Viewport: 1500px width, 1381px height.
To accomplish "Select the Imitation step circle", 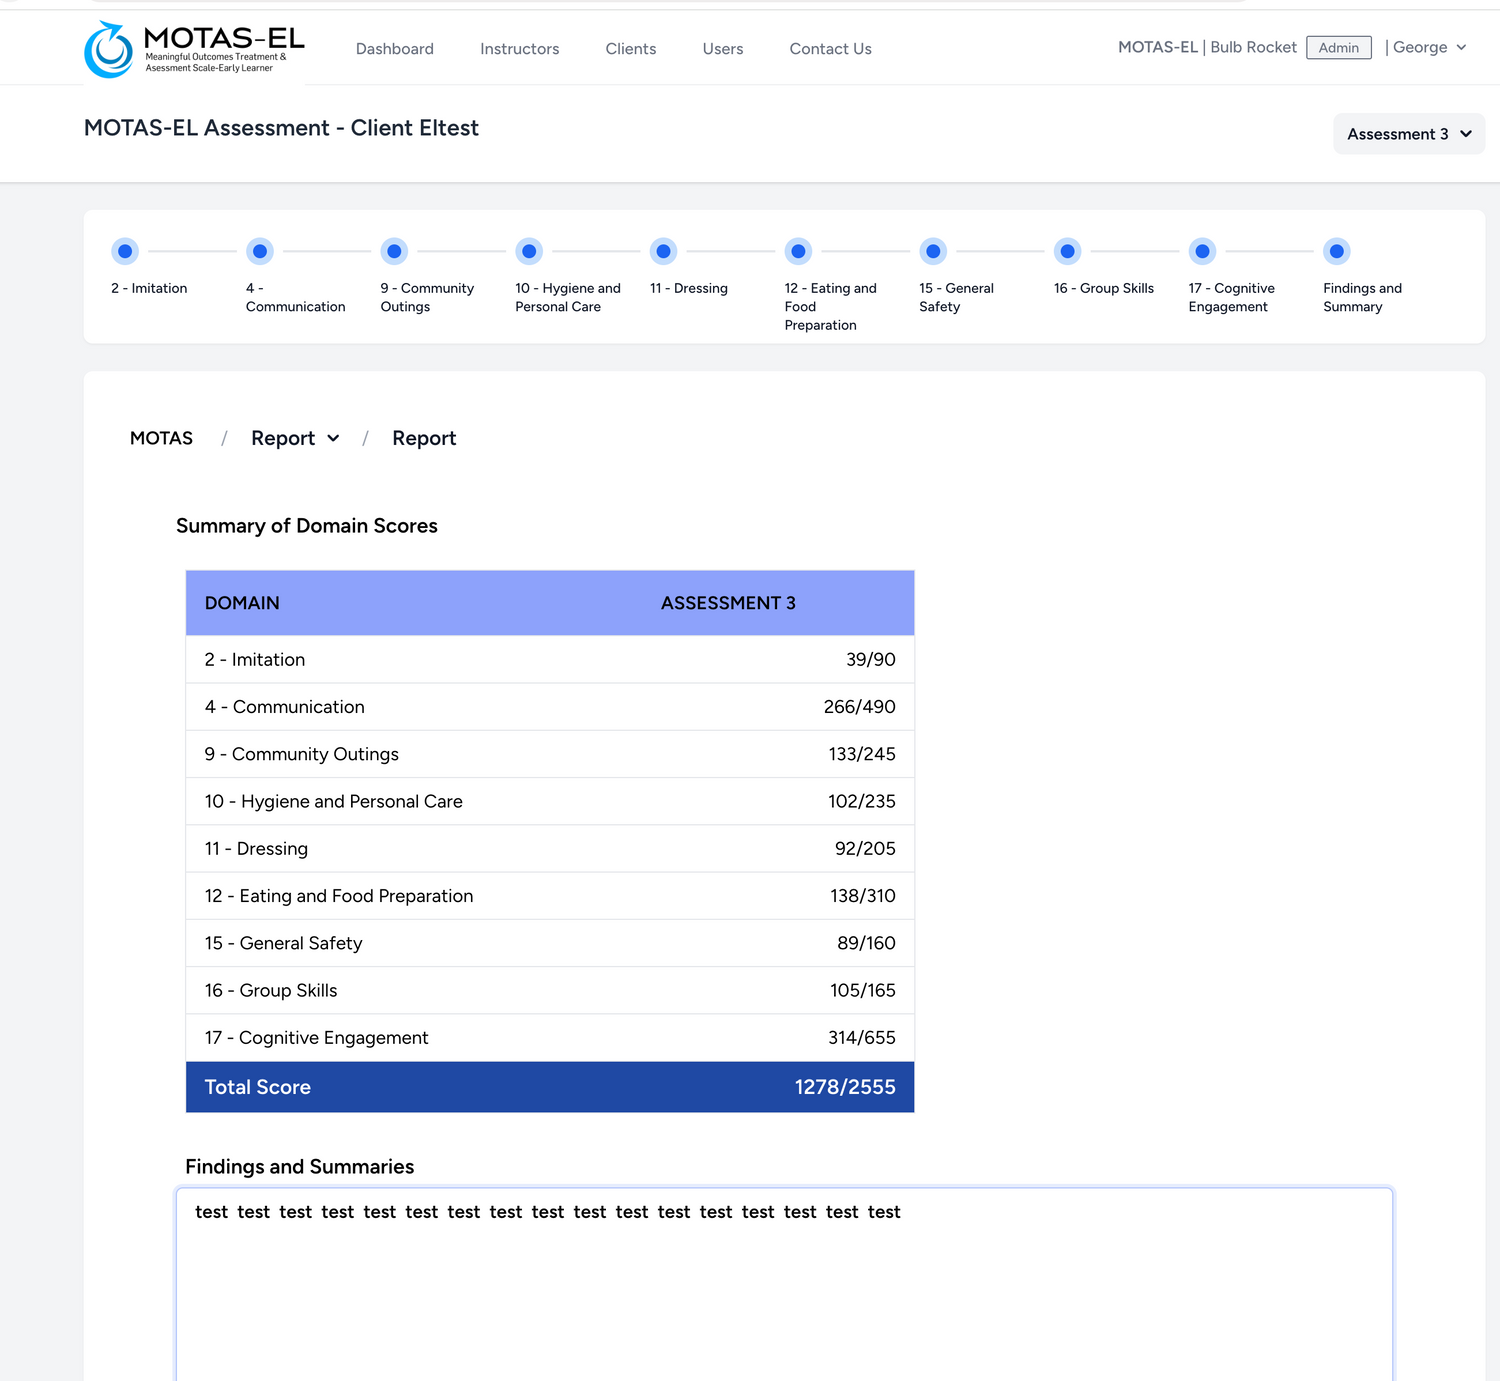I will [125, 251].
